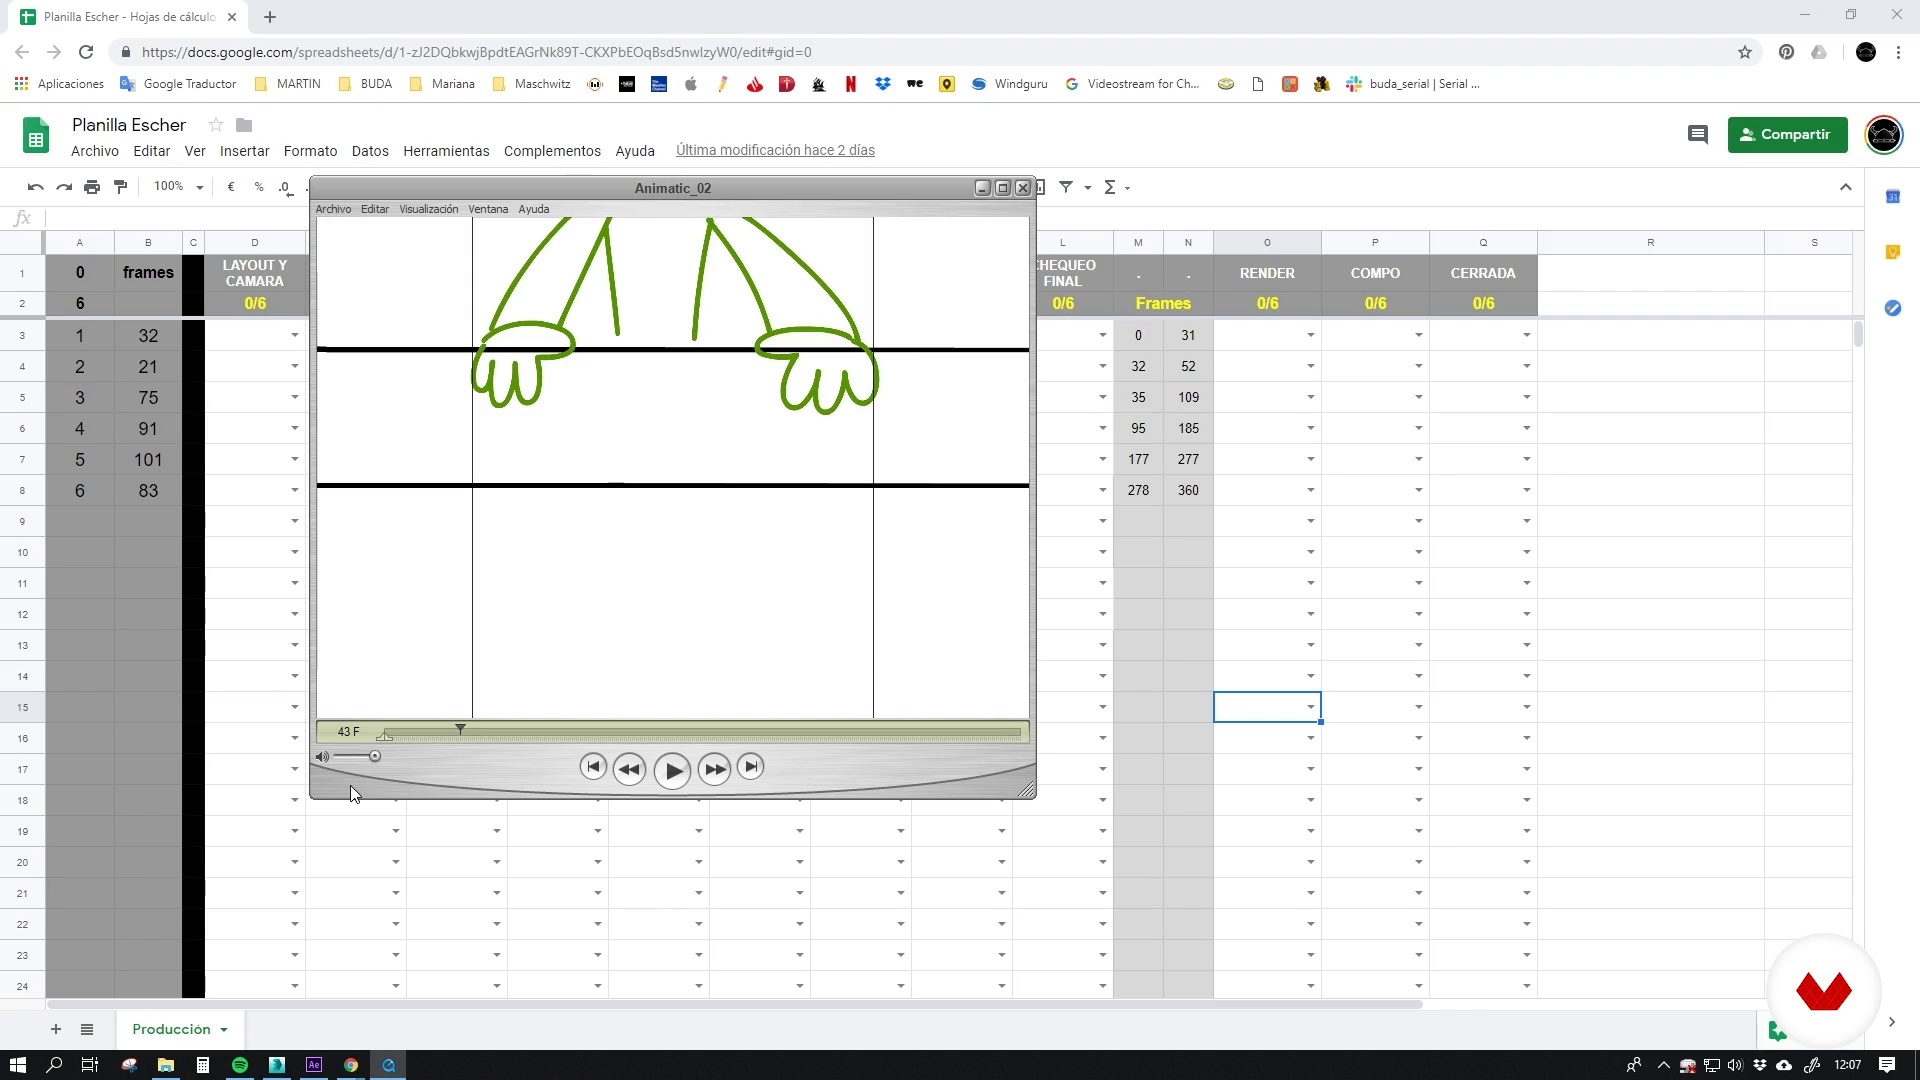Open the comment history icon
Viewport: 1920px width, 1080px height.
1697,134
